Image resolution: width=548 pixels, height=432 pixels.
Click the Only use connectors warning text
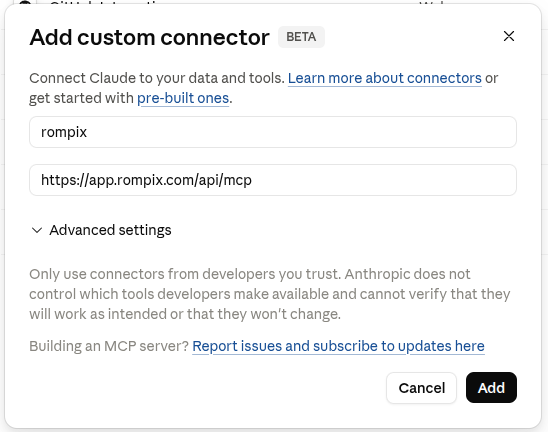[x=269, y=294]
